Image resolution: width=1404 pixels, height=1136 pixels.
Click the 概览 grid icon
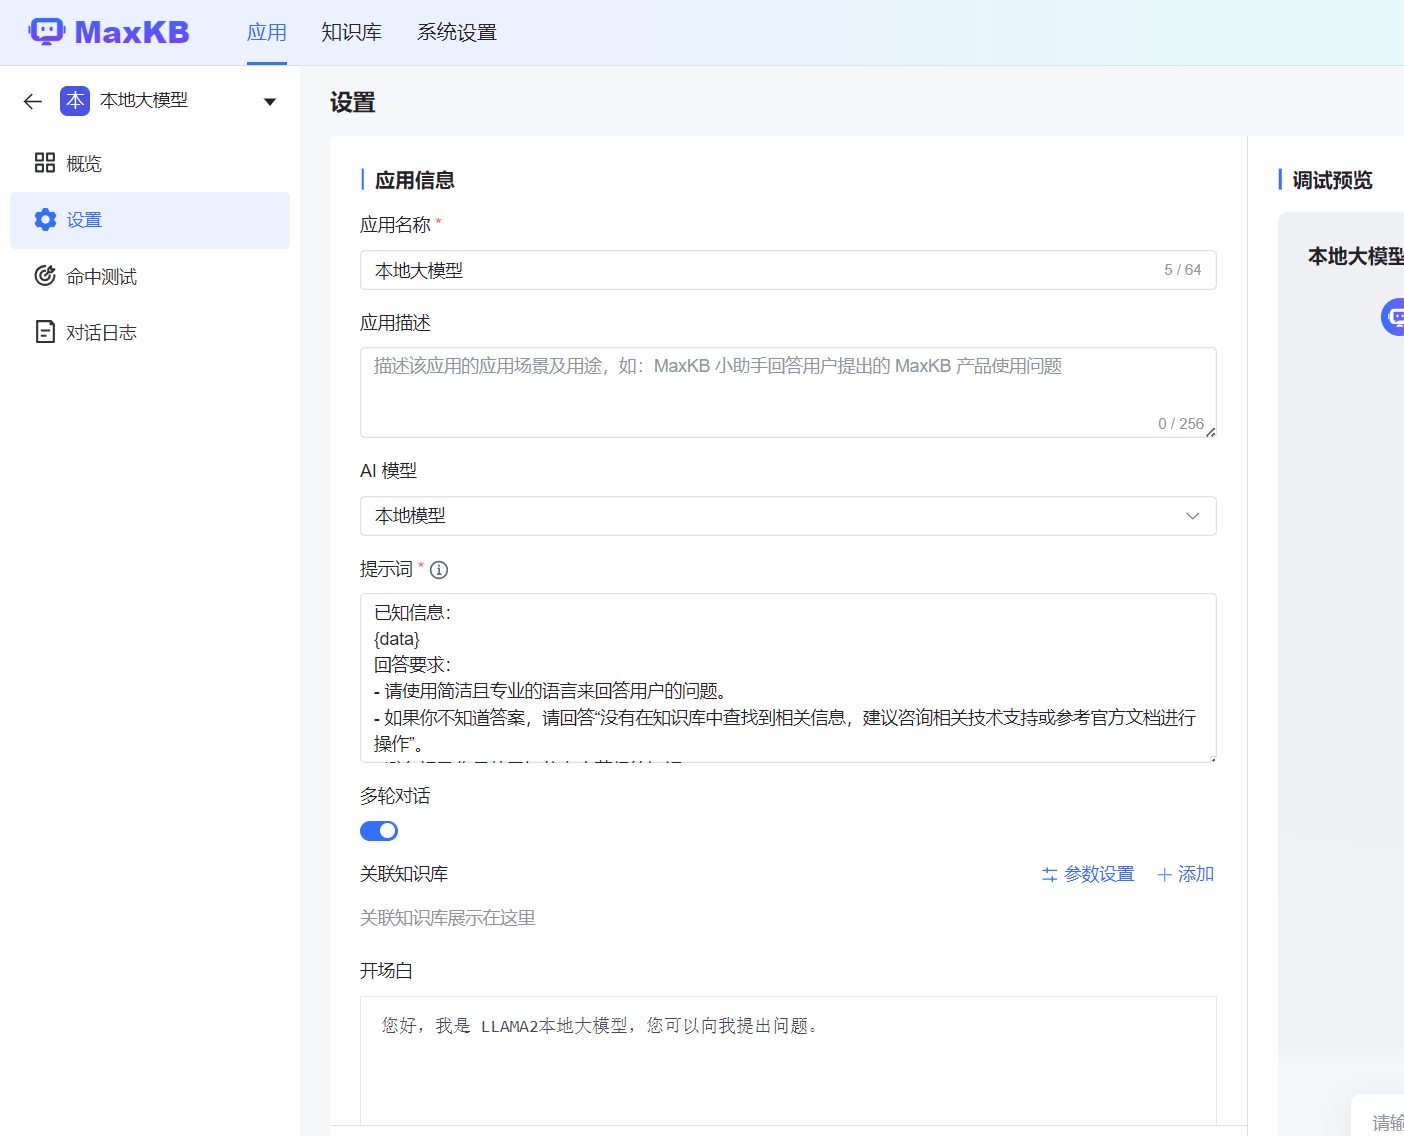click(x=45, y=163)
